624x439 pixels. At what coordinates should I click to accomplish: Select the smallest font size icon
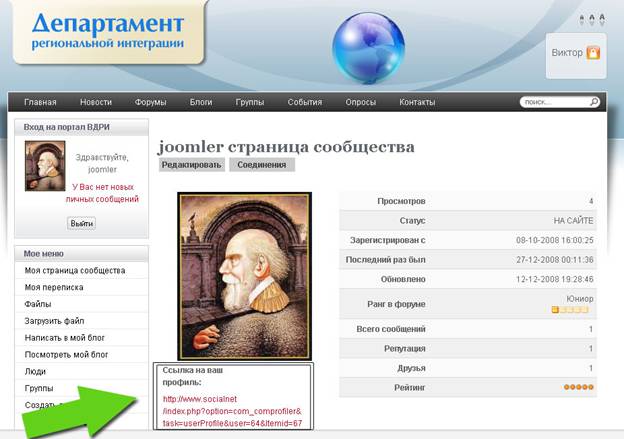pyautogui.click(x=582, y=20)
